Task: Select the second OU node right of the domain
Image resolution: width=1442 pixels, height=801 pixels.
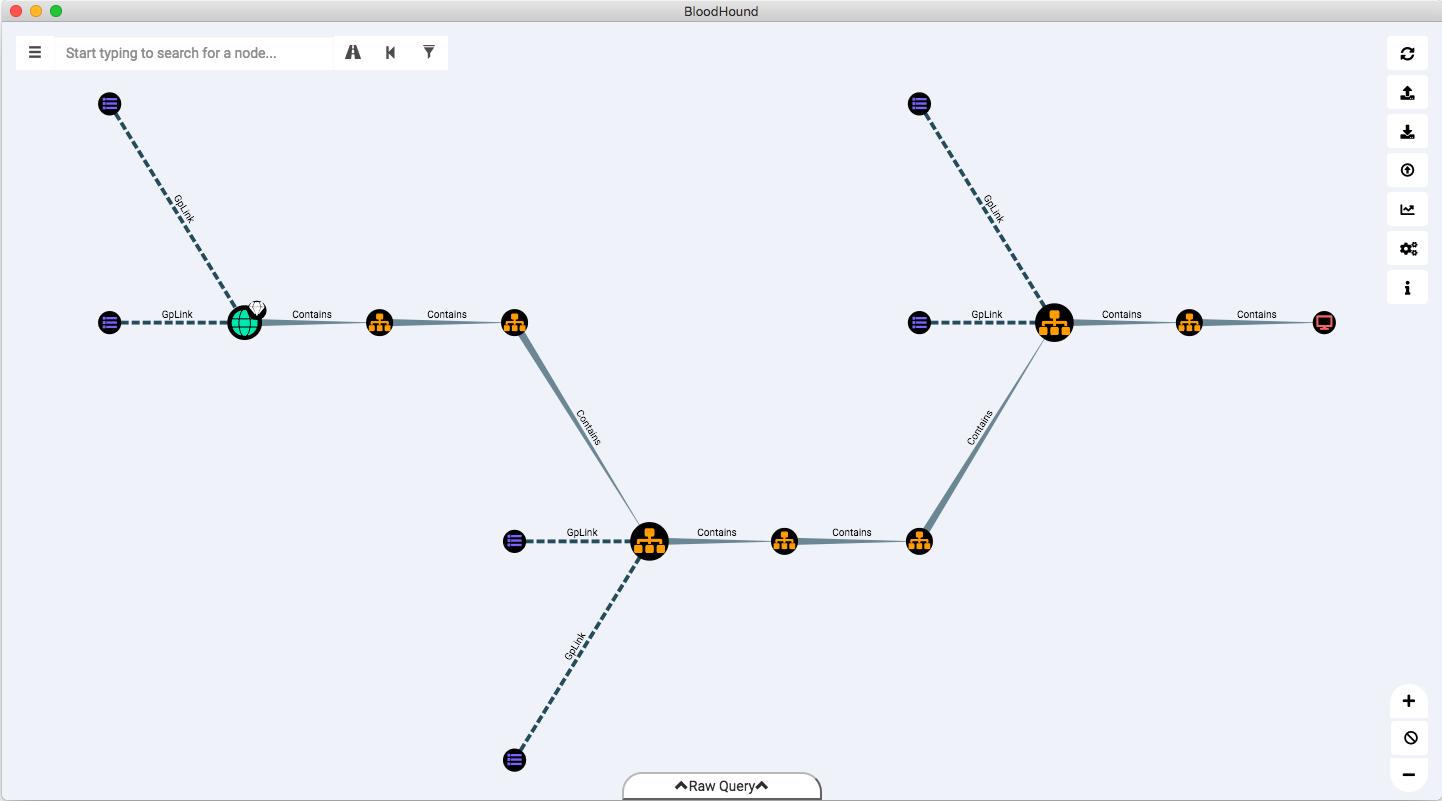Action: point(514,322)
